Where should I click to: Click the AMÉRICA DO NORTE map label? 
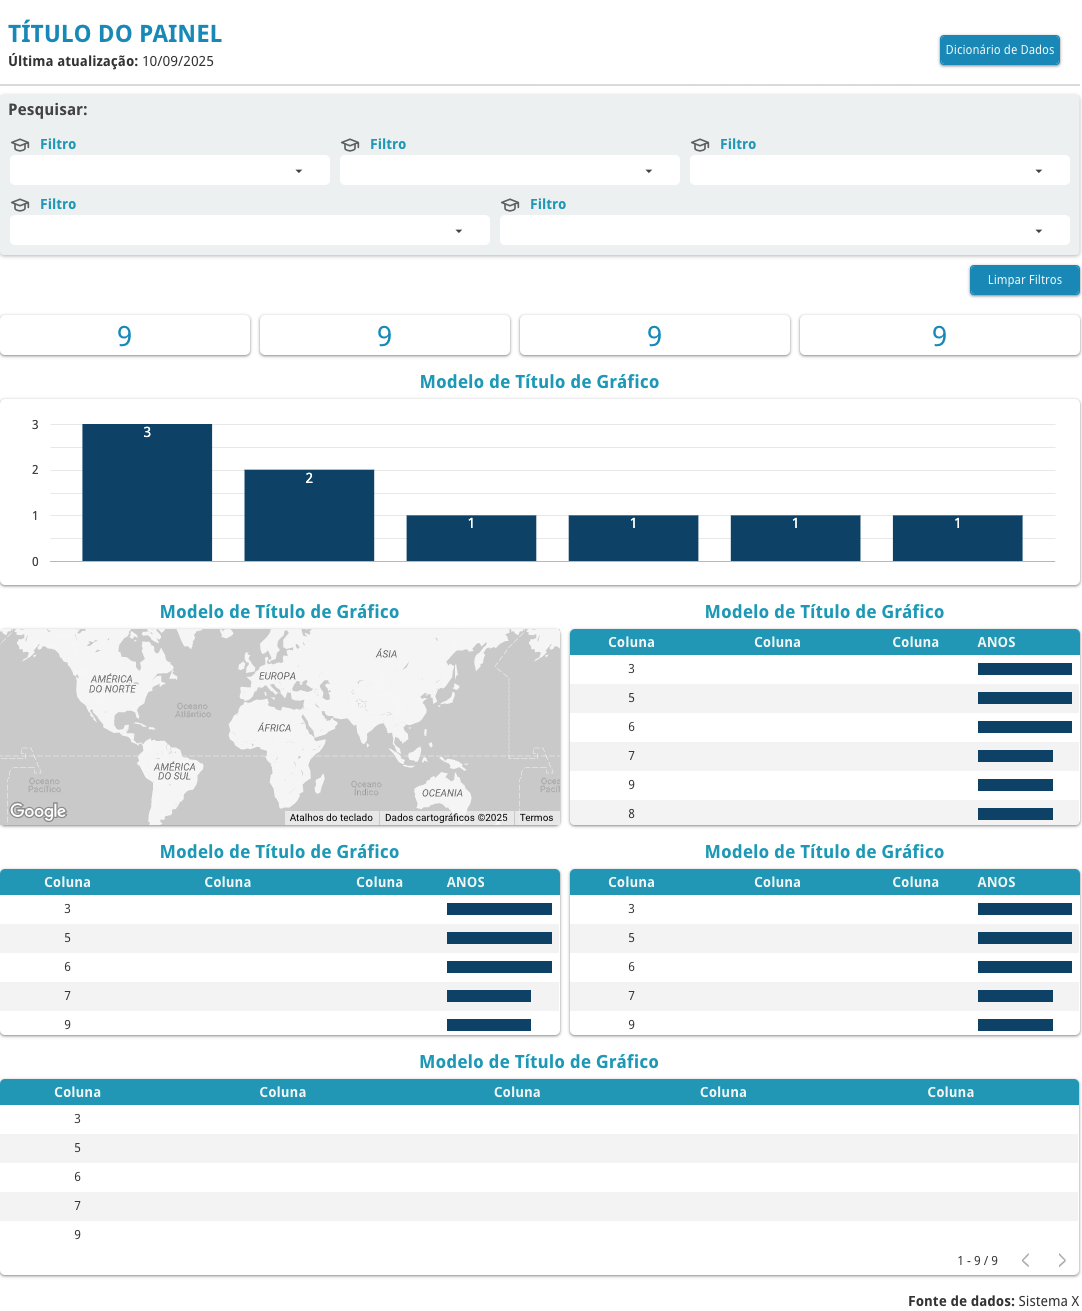[x=112, y=684]
